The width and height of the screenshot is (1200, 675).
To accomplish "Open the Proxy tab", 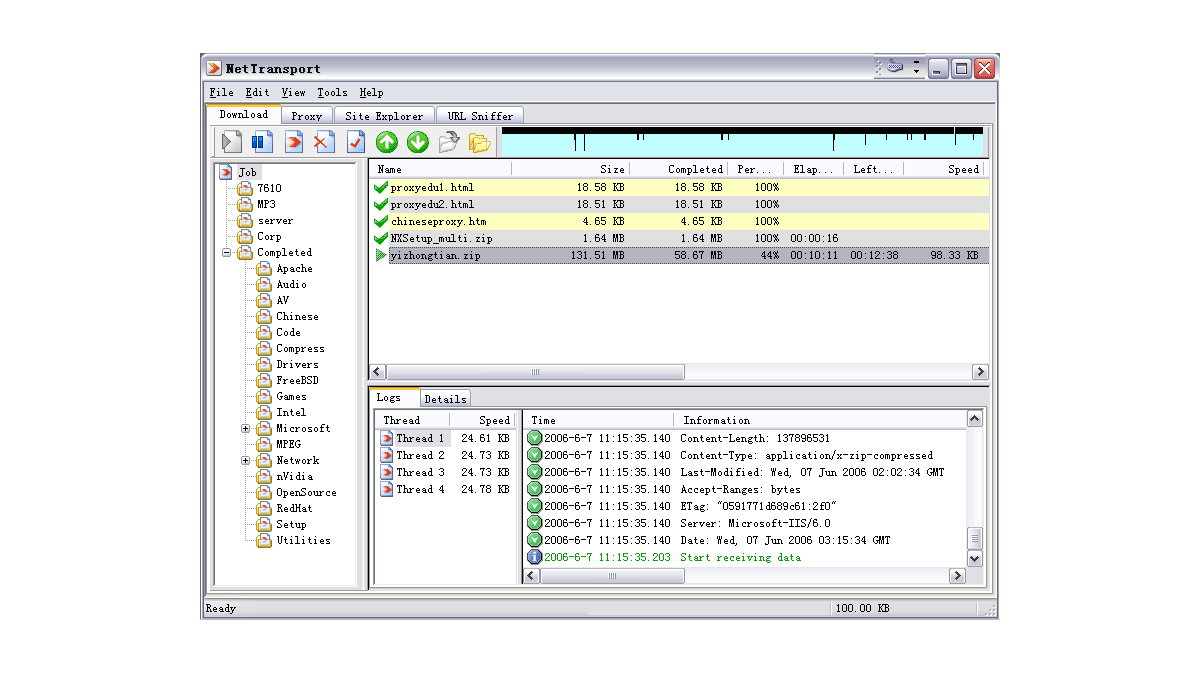I will coord(306,114).
